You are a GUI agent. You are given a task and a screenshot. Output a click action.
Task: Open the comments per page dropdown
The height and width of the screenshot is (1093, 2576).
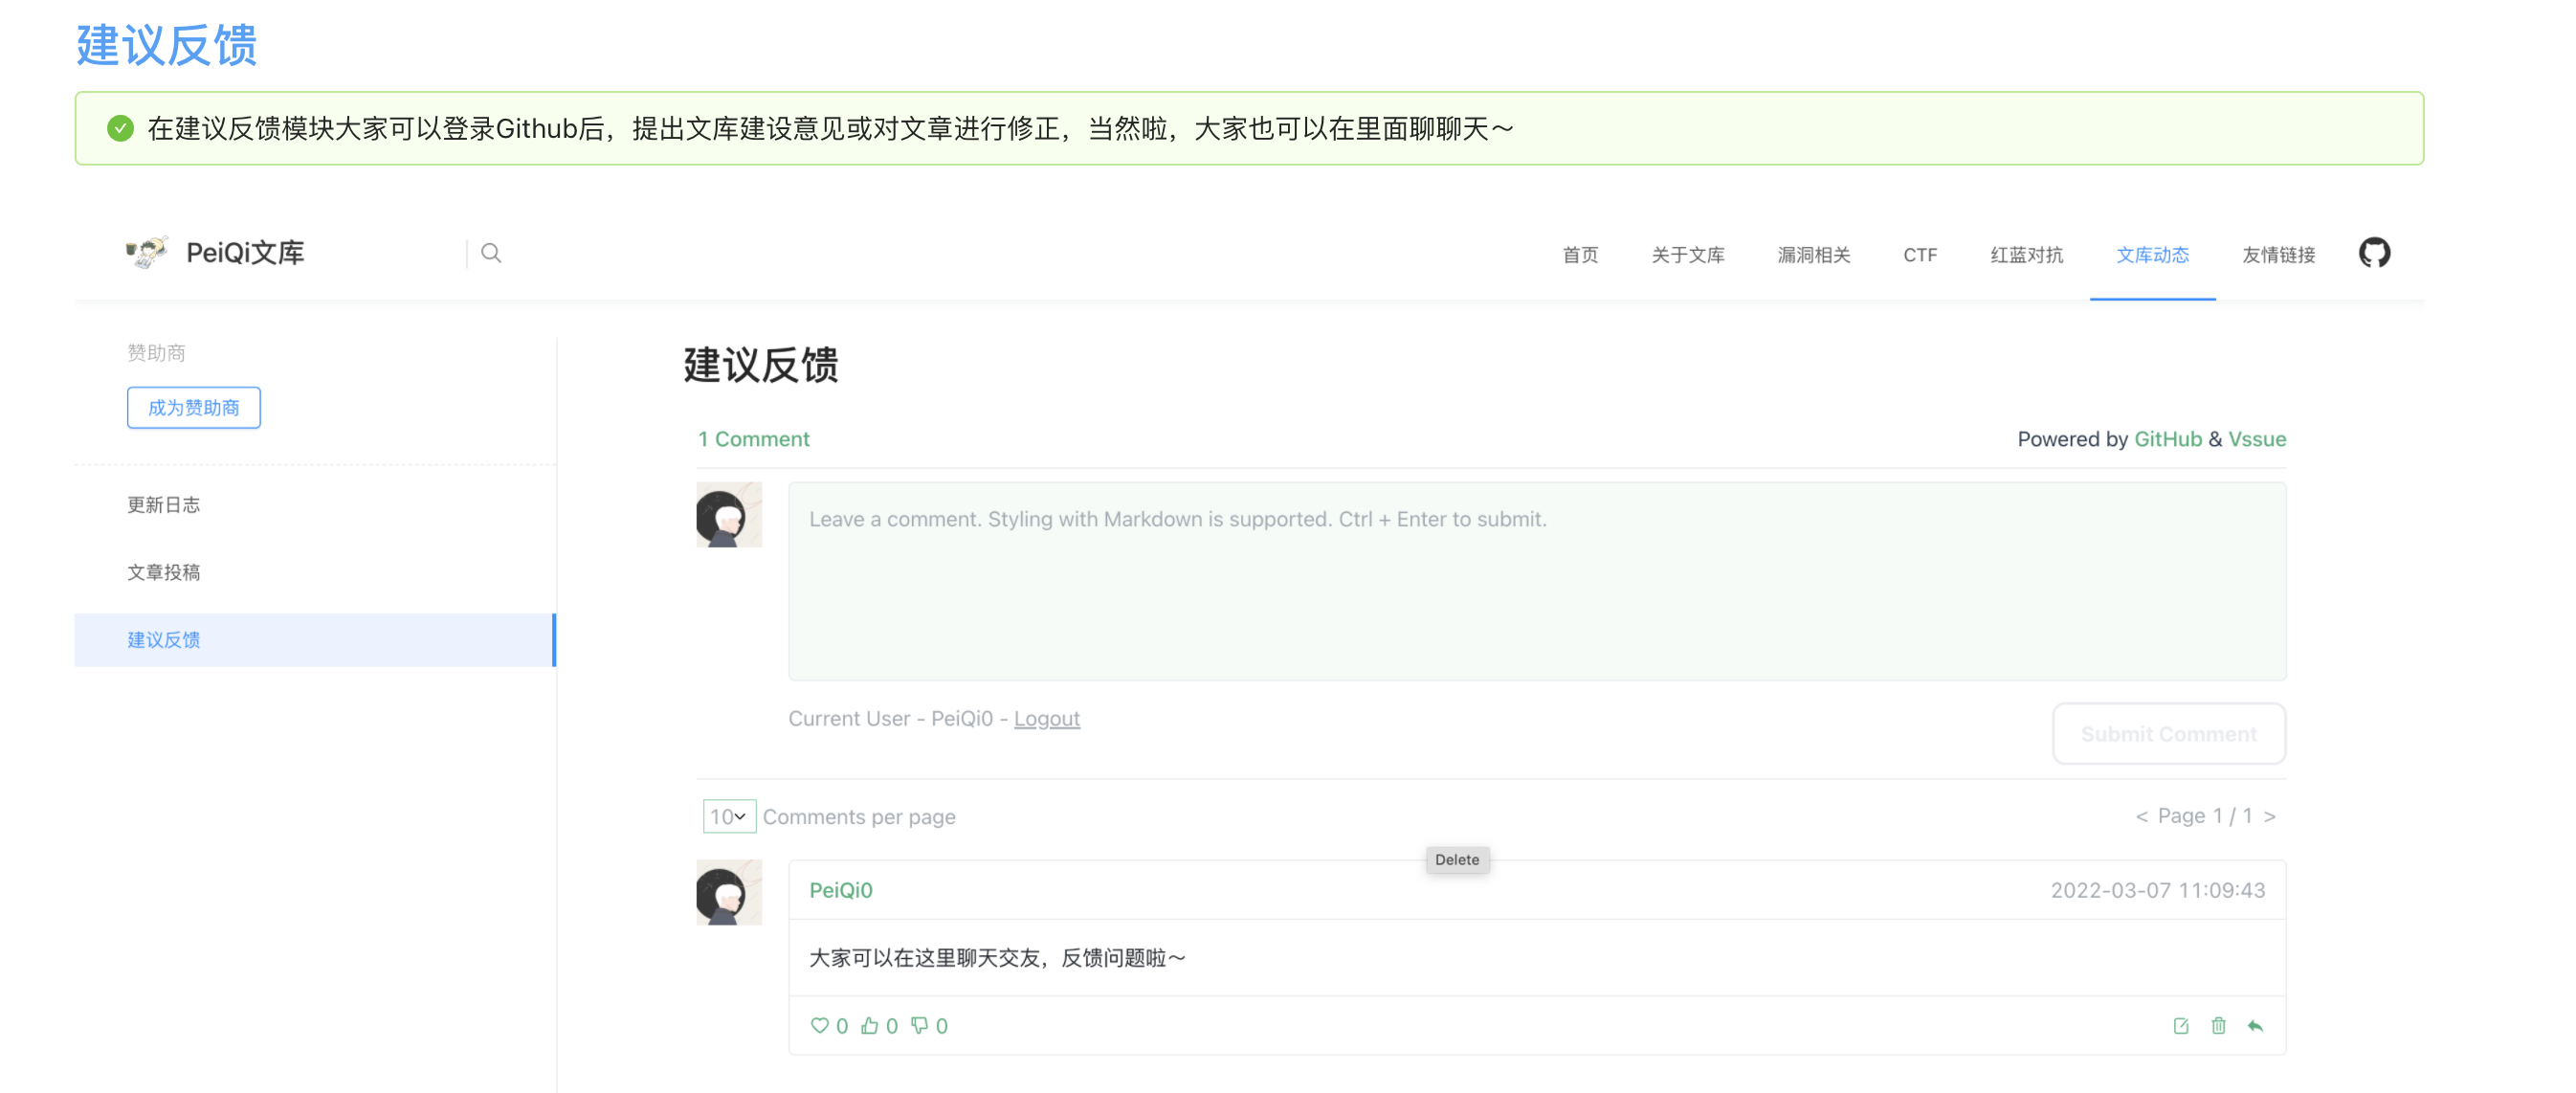728,816
